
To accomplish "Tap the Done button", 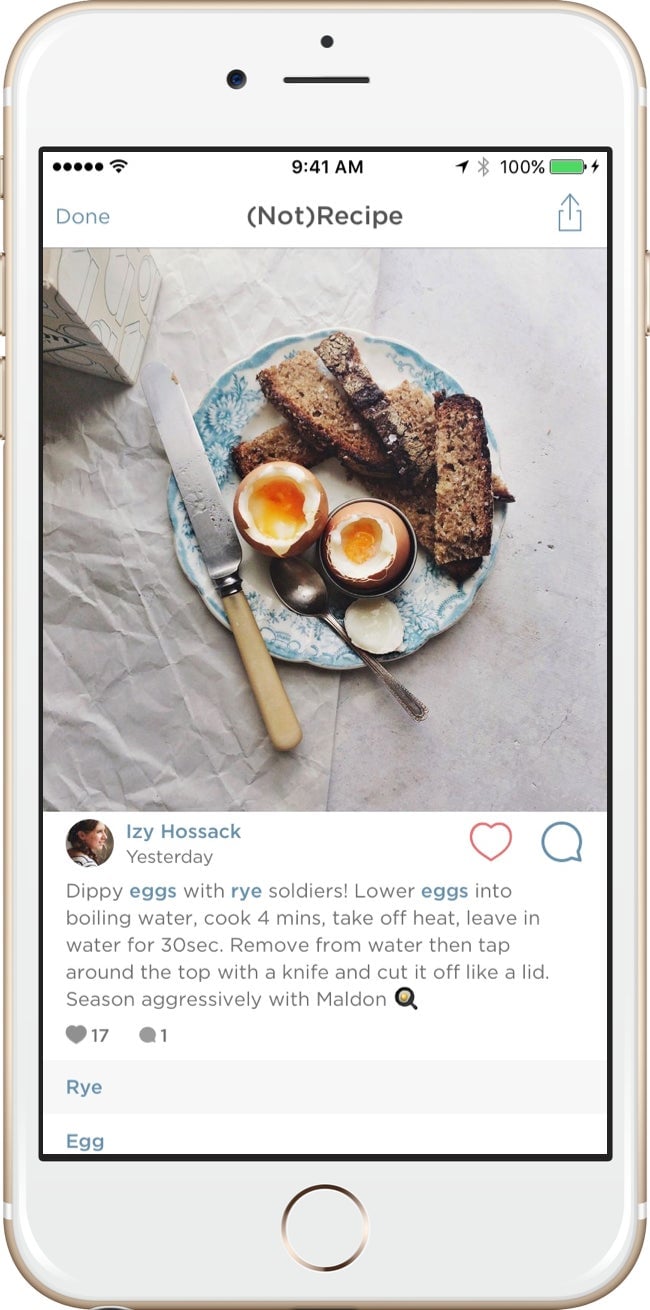I will [x=83, y=216].
